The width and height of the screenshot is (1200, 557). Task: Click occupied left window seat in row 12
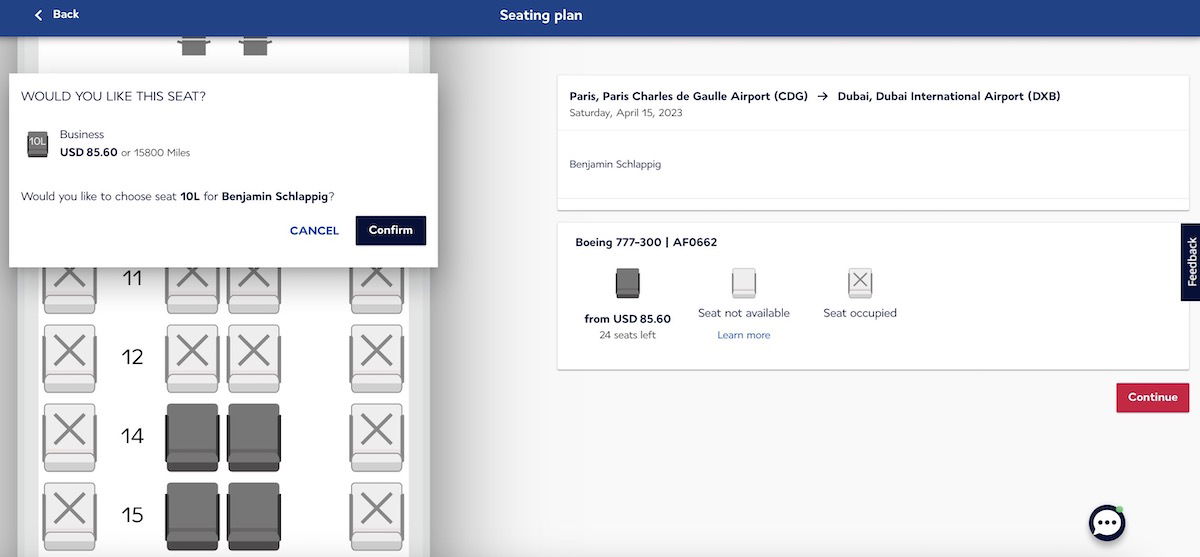pyautogui.click(x=69, y=358)
